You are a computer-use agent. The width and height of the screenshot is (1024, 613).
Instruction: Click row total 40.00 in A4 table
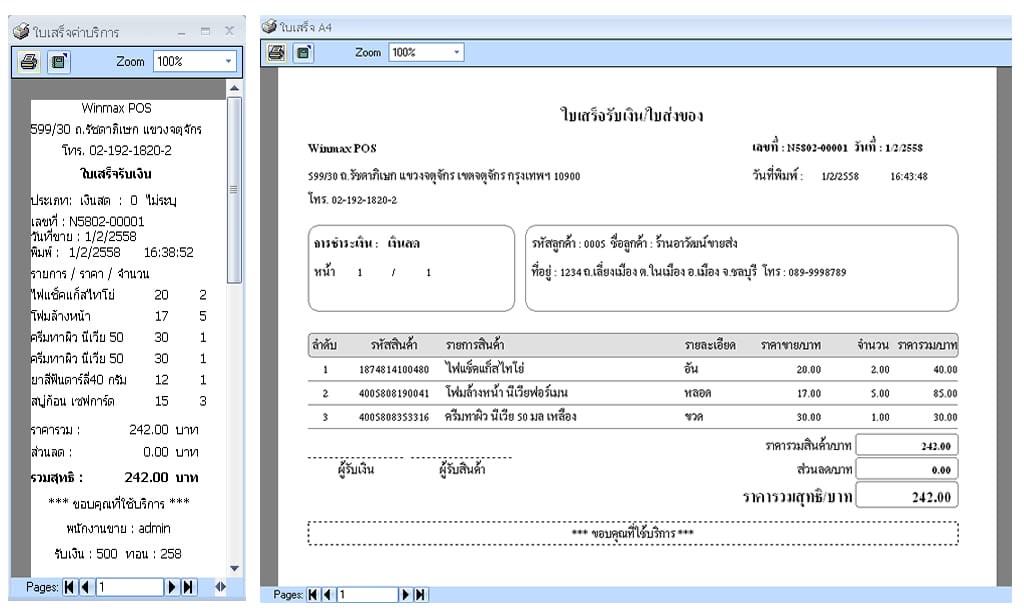pos(945,369)
